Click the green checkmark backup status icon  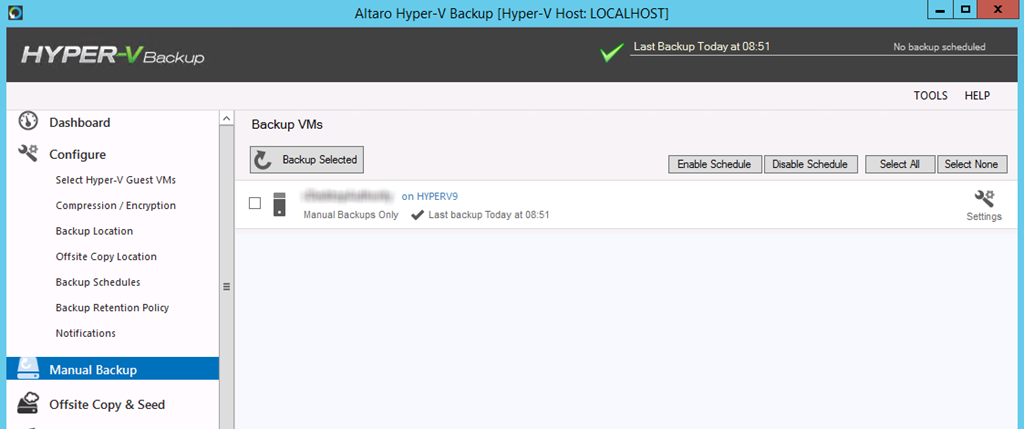point(612,52)
